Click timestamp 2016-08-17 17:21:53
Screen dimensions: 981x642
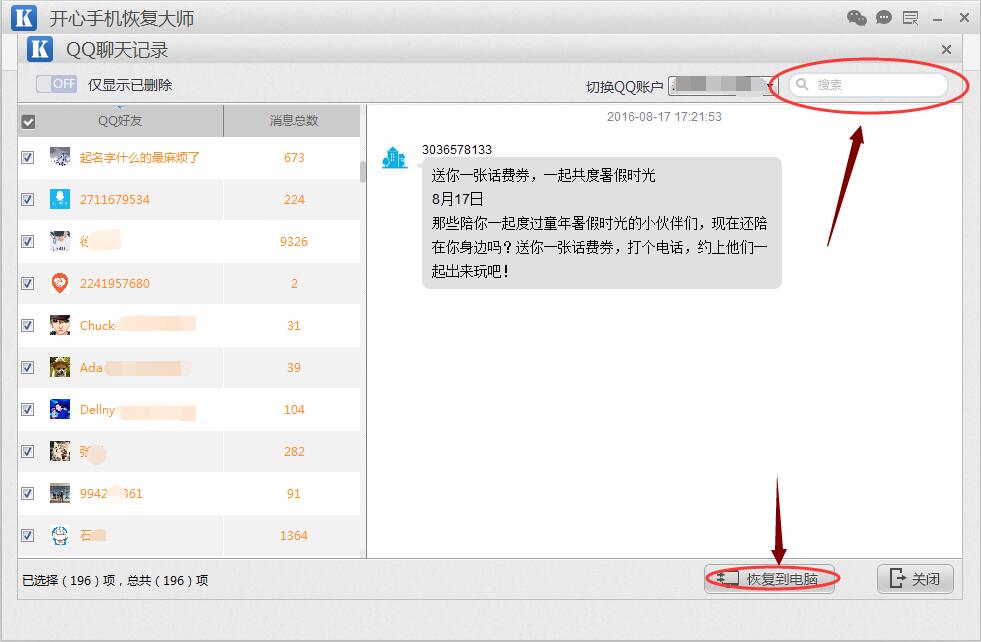click(x=664, y=117)
